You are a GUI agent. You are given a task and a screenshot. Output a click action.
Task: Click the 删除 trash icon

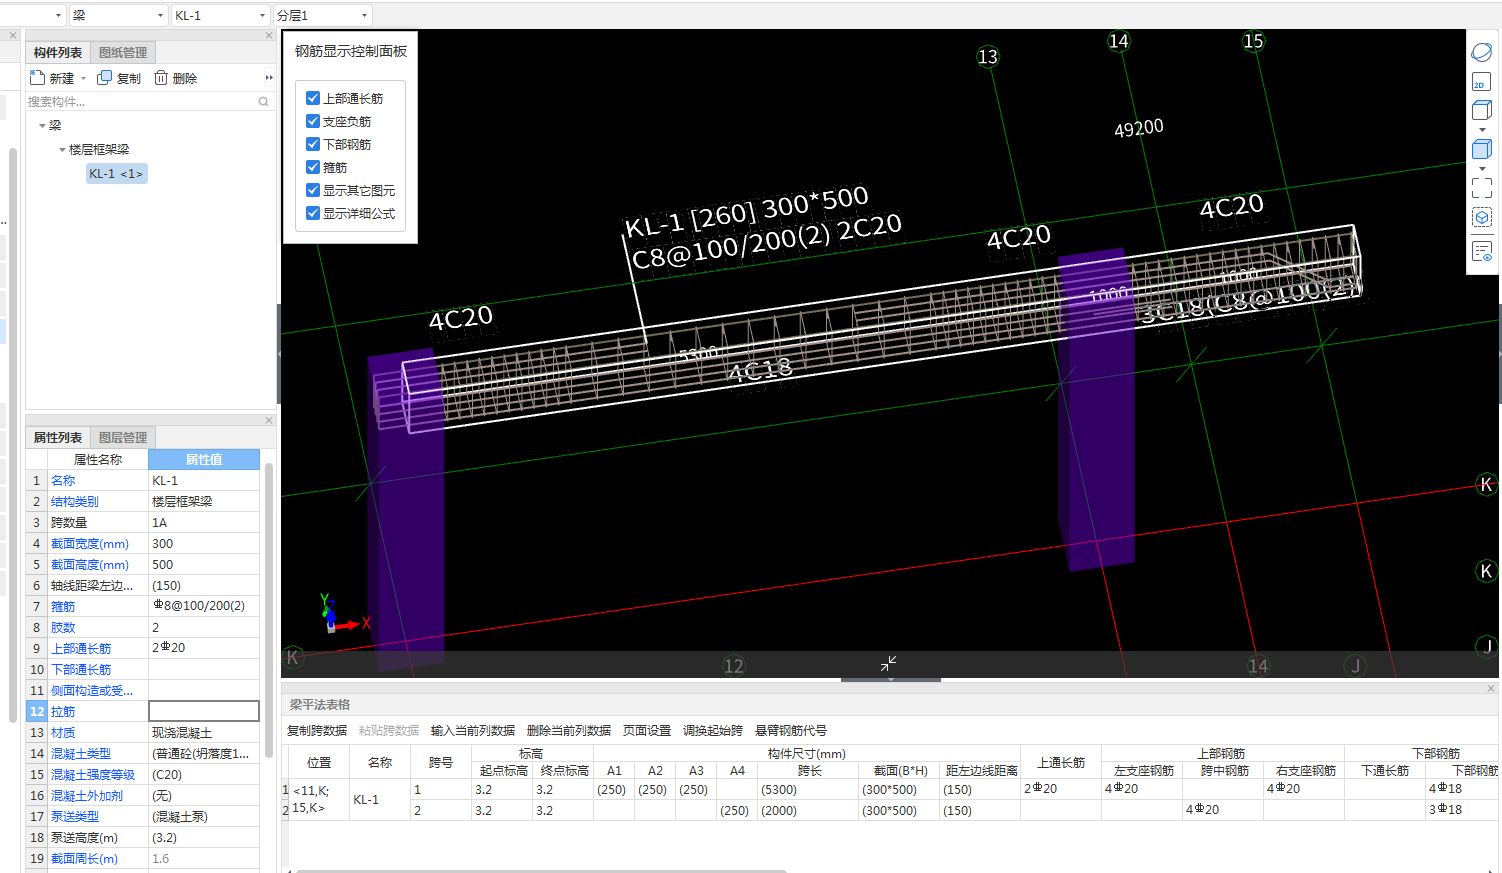pyautogui.click(x=161, y=78)
